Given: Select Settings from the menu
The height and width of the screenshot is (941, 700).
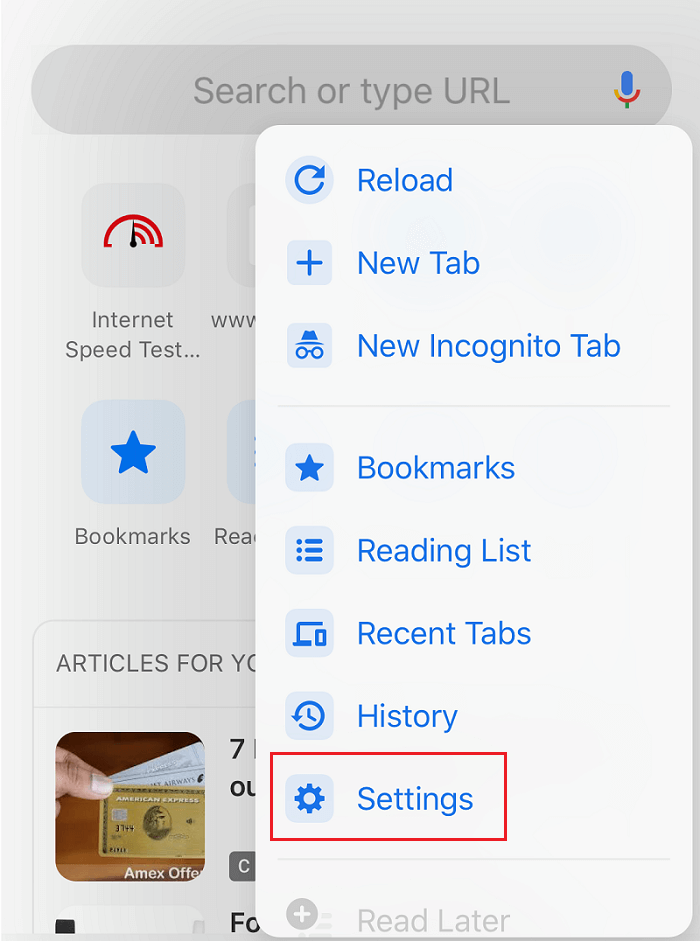Looking at the screenshot, I should pyautogui.click(x=415, y=796).
